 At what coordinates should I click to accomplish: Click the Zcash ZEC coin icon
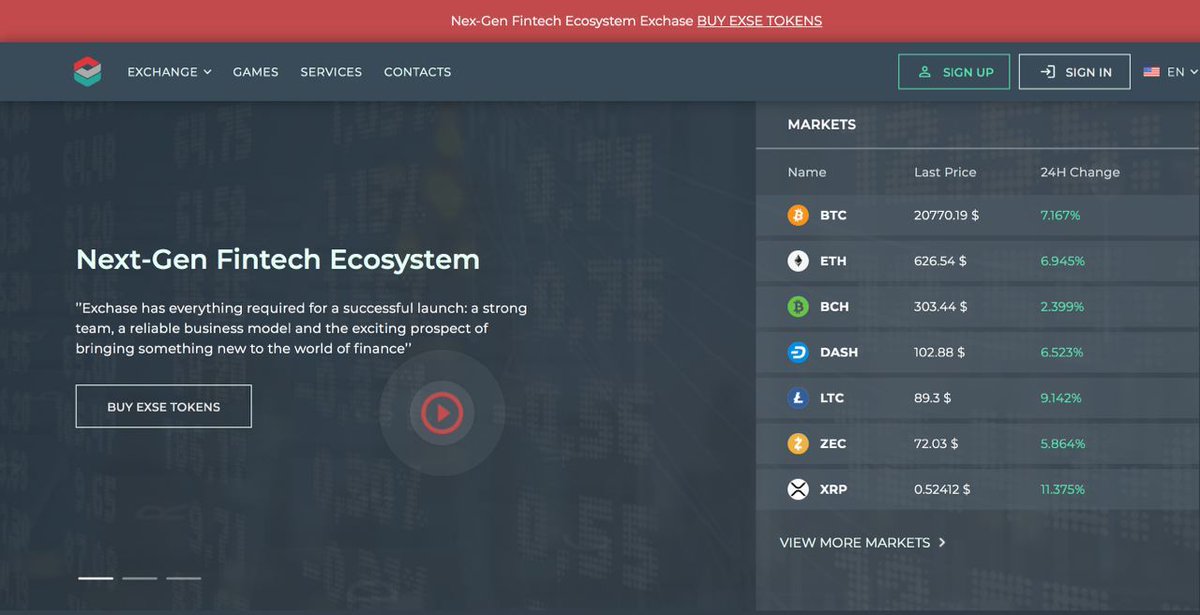[798, 443]
